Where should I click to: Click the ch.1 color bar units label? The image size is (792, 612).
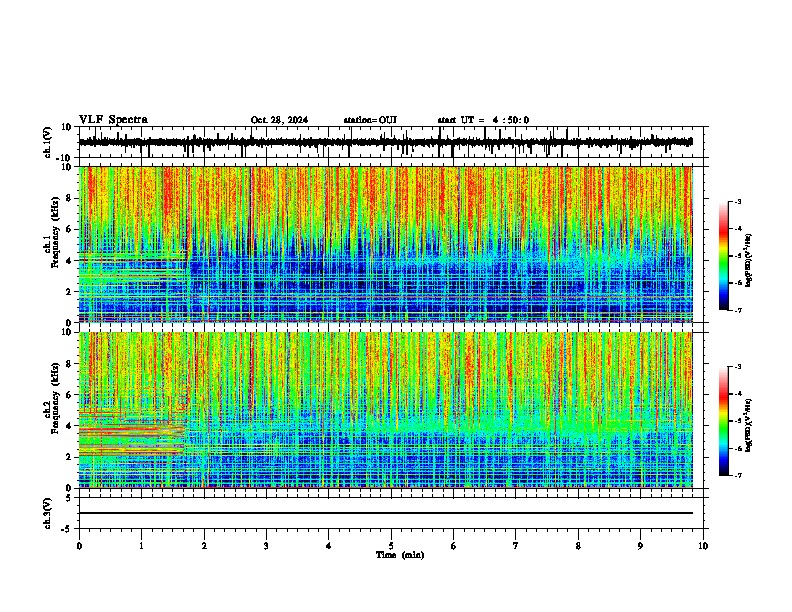(x=749, y=261)
